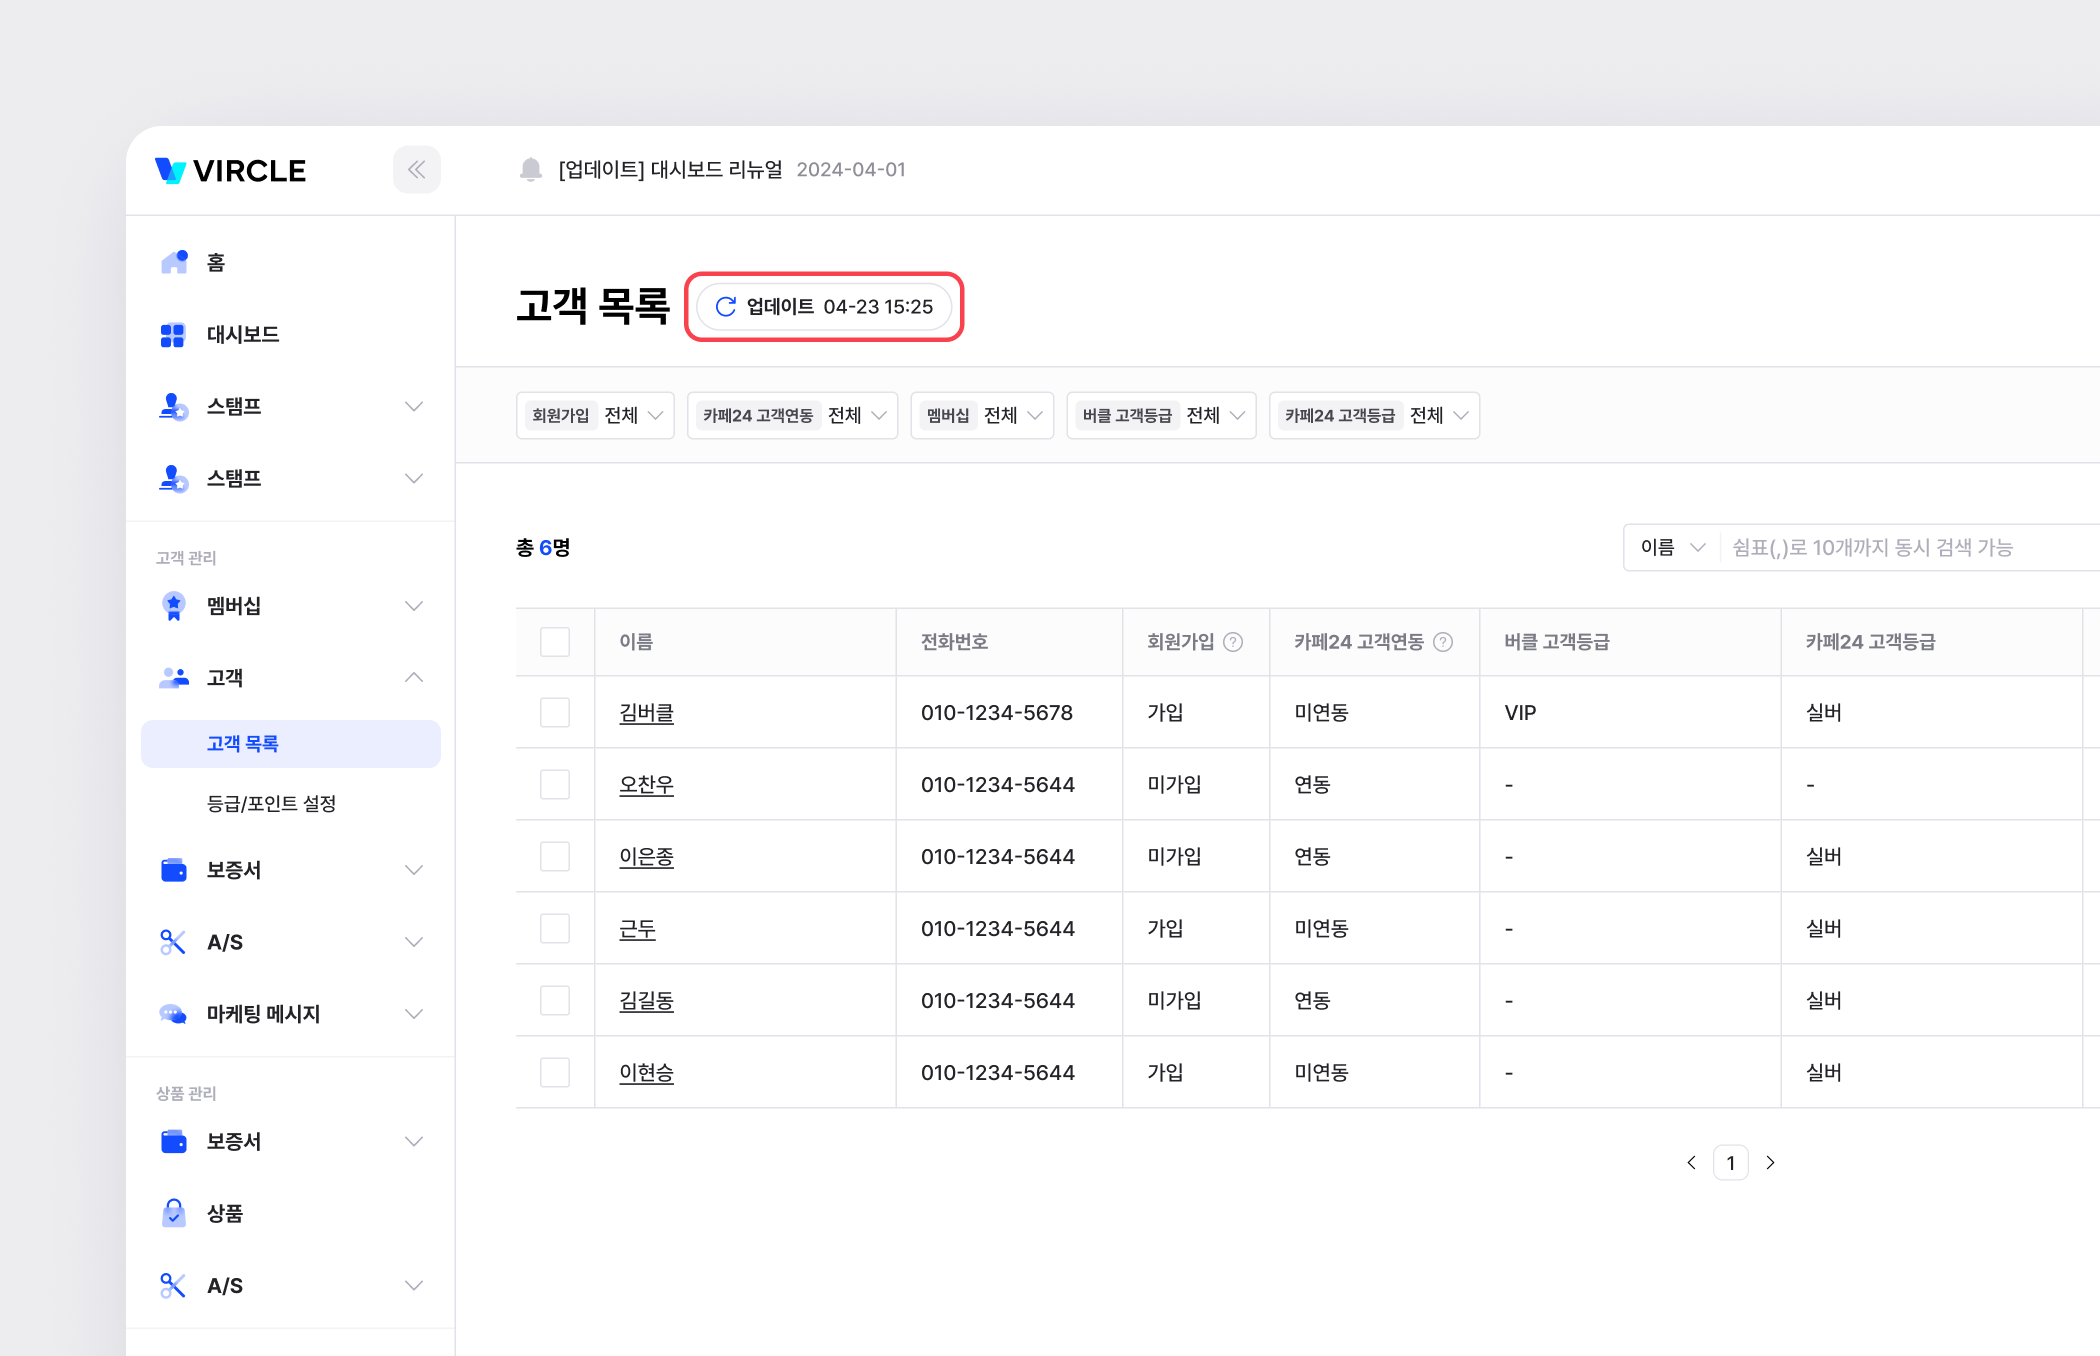2100x1356 pixels.
Task: Select 등급/포인트 설정 submenu item
Action: click(x=271, y=804)
